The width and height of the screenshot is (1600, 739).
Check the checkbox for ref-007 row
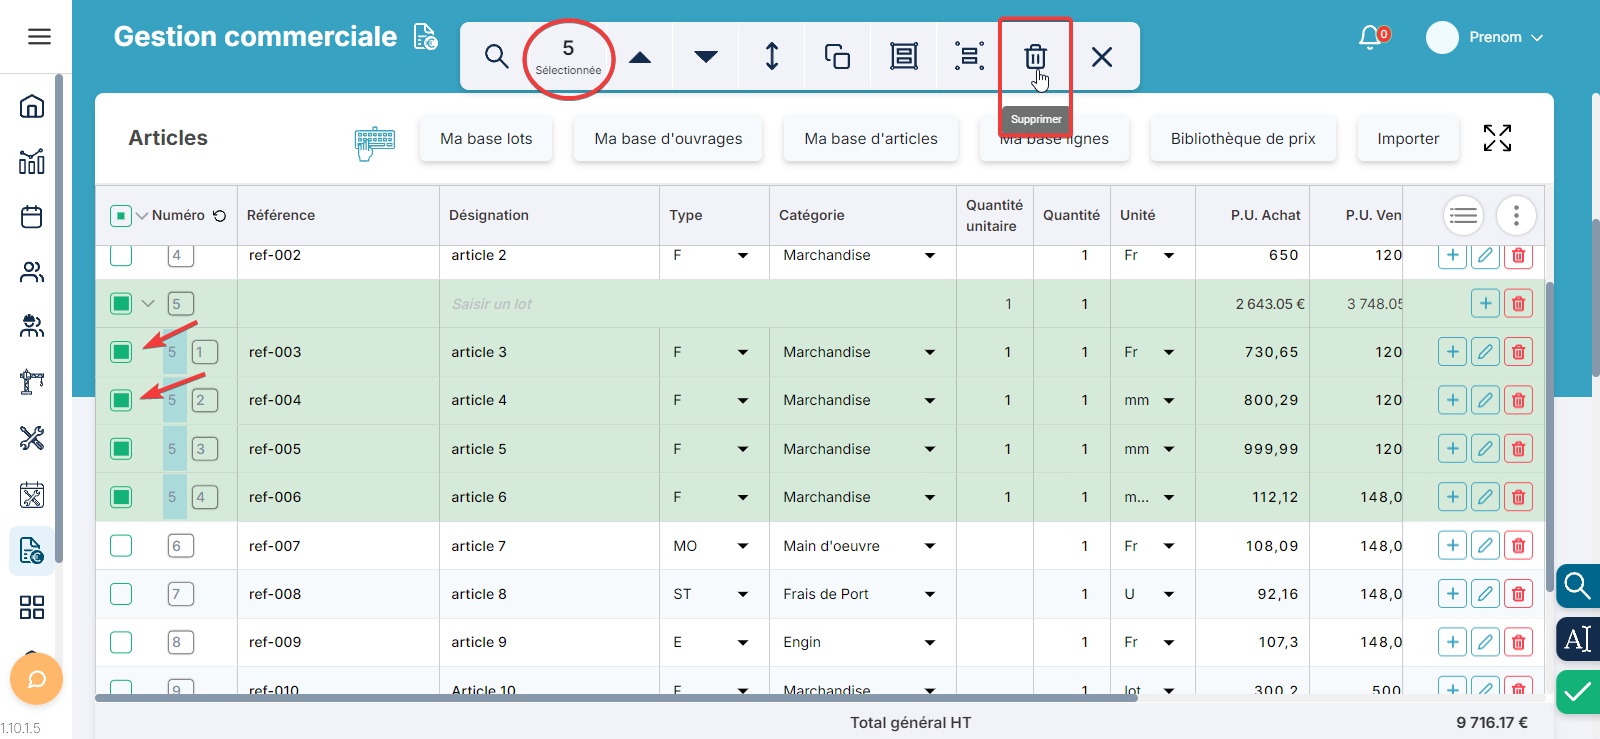121,546
